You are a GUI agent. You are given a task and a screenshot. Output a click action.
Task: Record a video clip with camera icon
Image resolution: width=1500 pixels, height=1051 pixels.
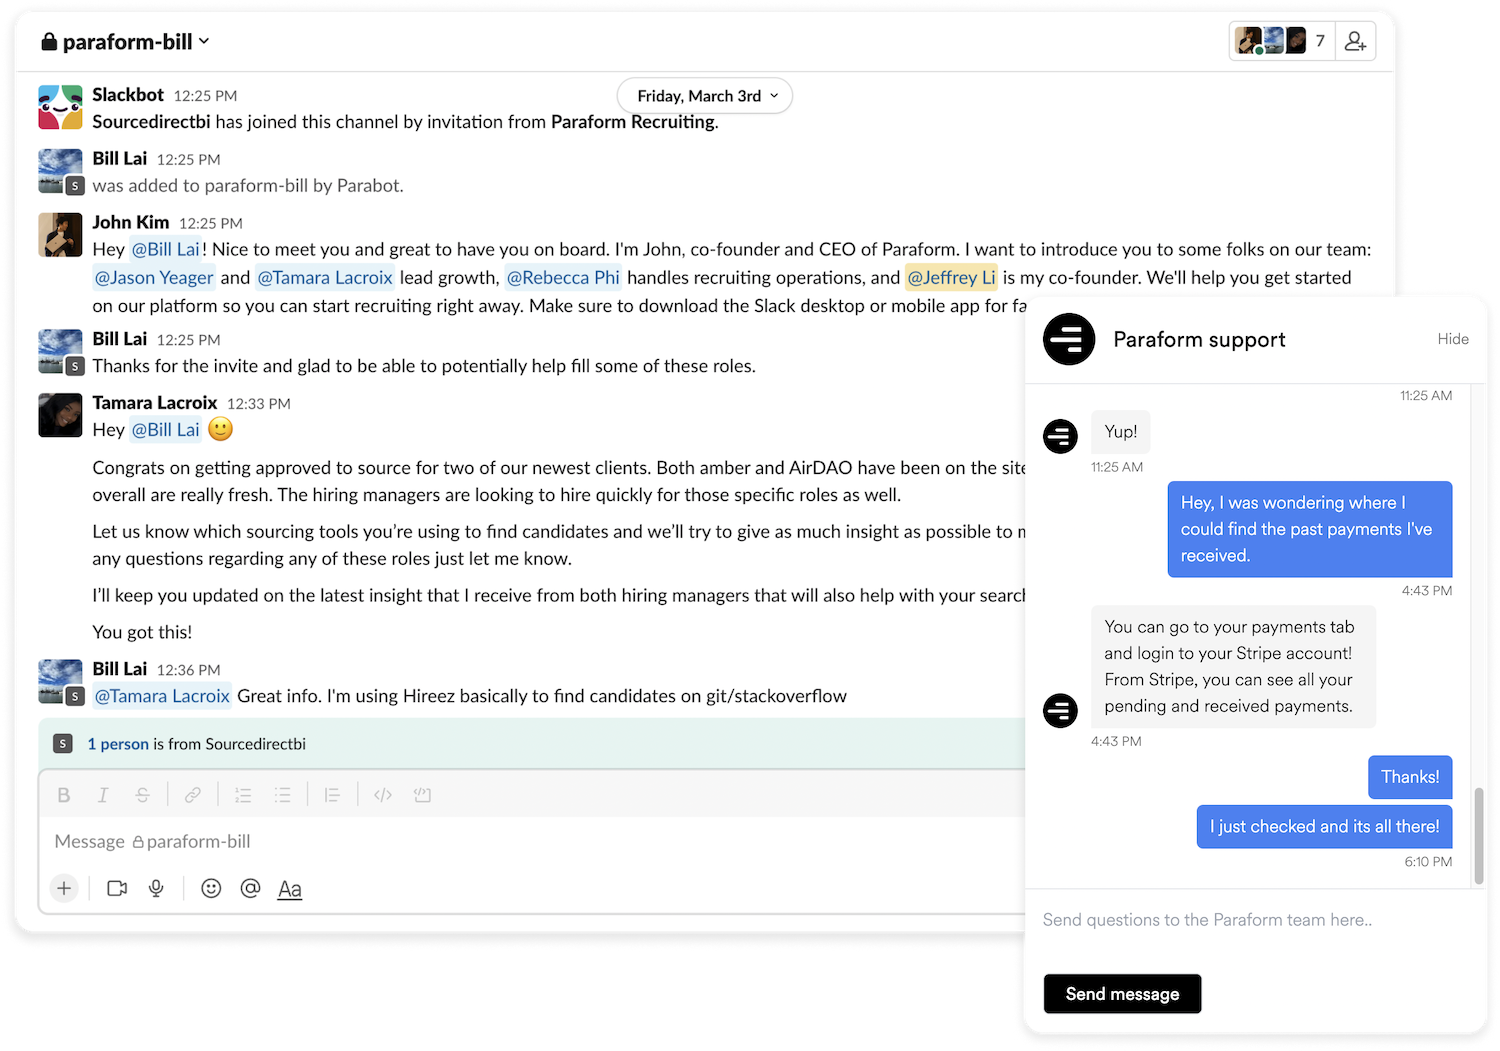click(117, 888)
